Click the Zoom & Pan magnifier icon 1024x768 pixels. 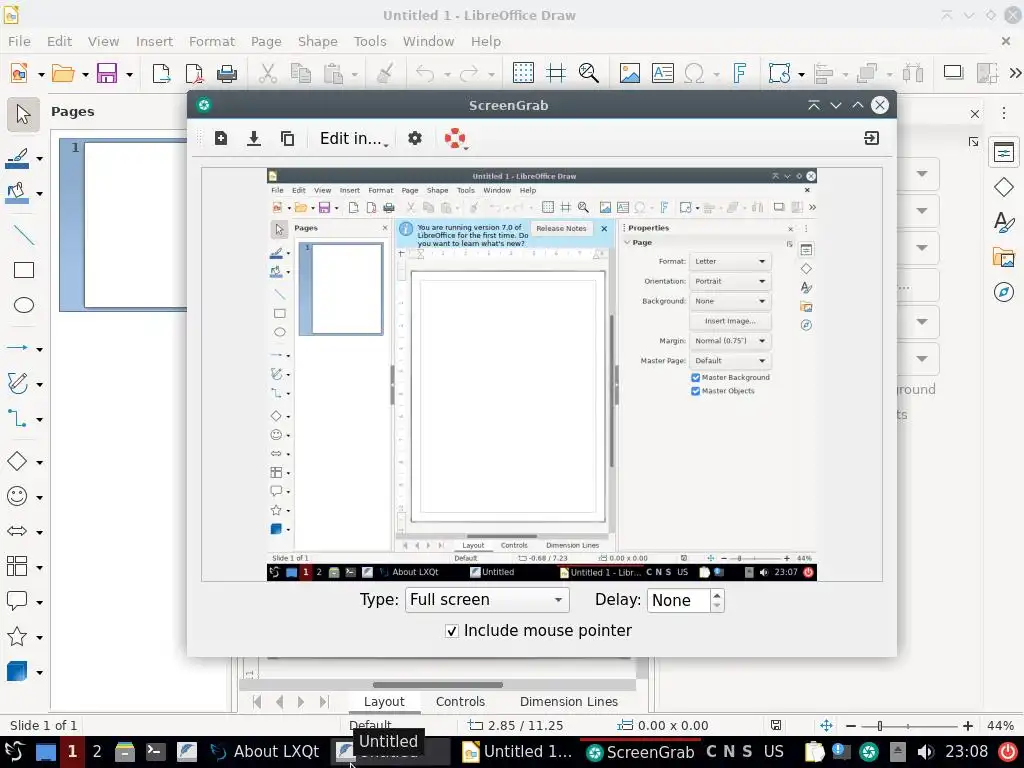click(588, 73)
